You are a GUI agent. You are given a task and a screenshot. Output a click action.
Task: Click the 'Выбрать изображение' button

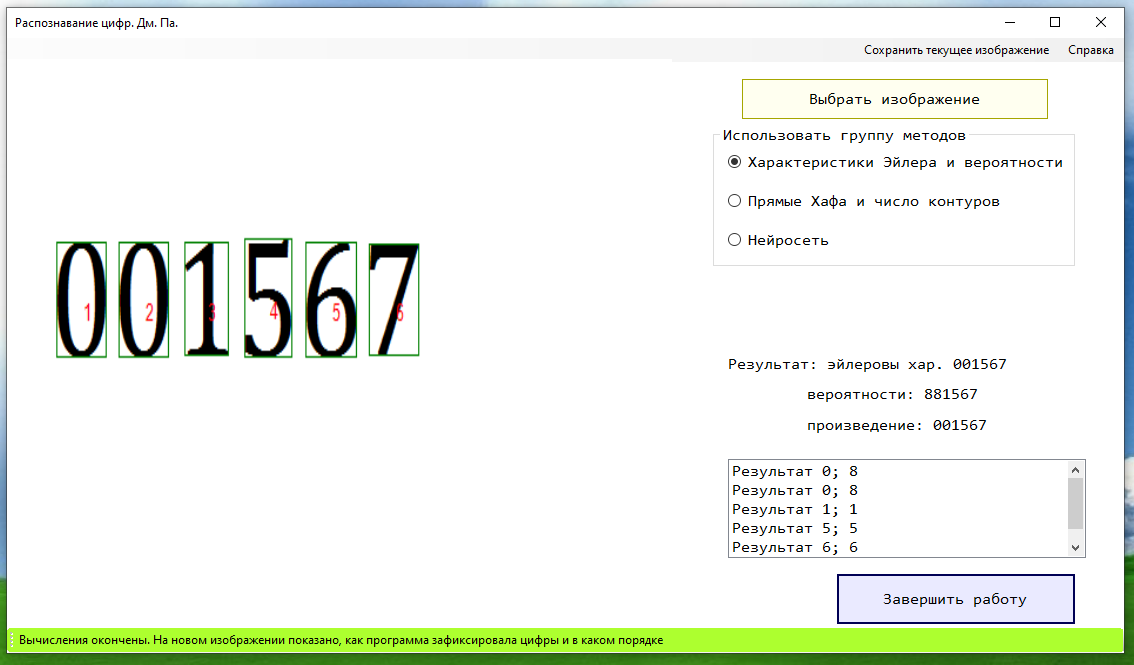click(x=894, y=99)
